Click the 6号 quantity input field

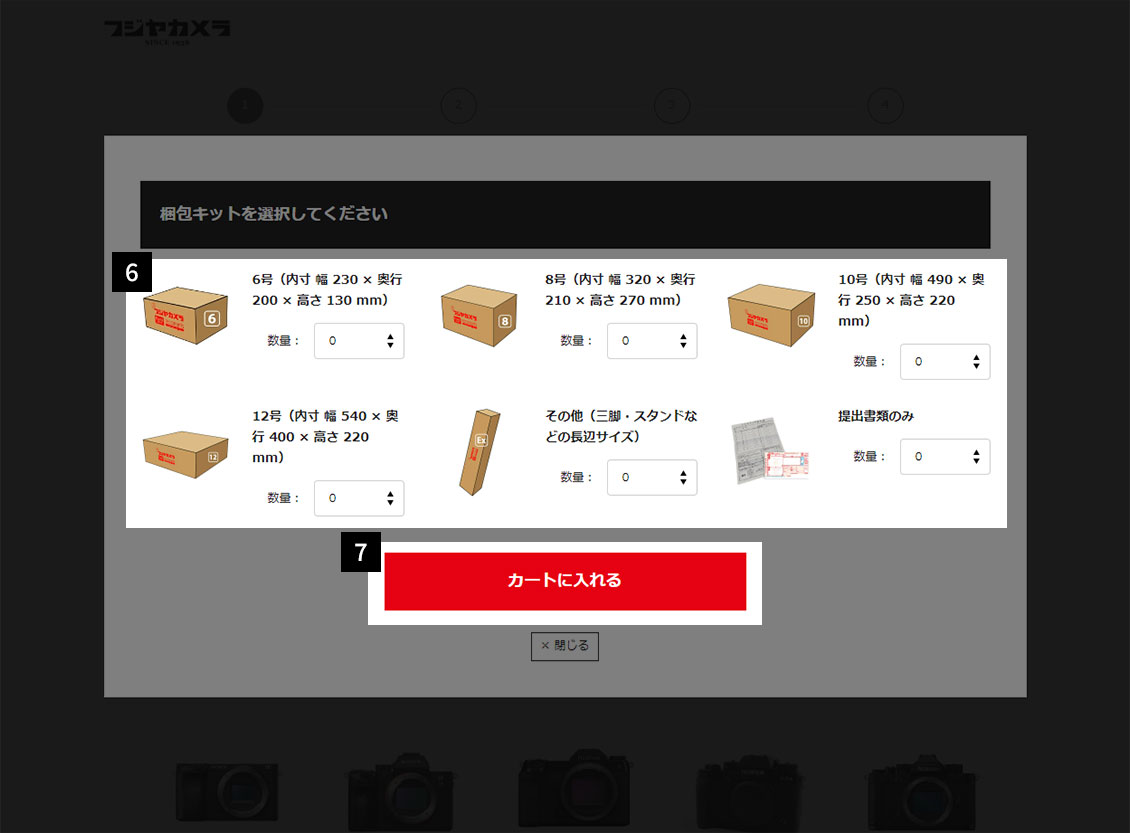(359, 341)
